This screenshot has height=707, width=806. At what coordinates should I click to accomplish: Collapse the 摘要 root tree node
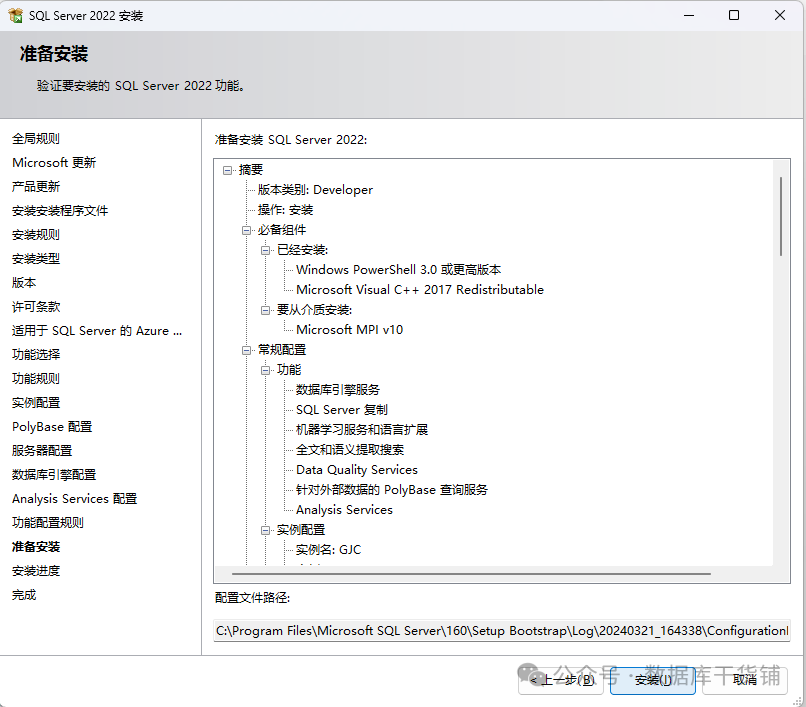click(x=227, y=170)
